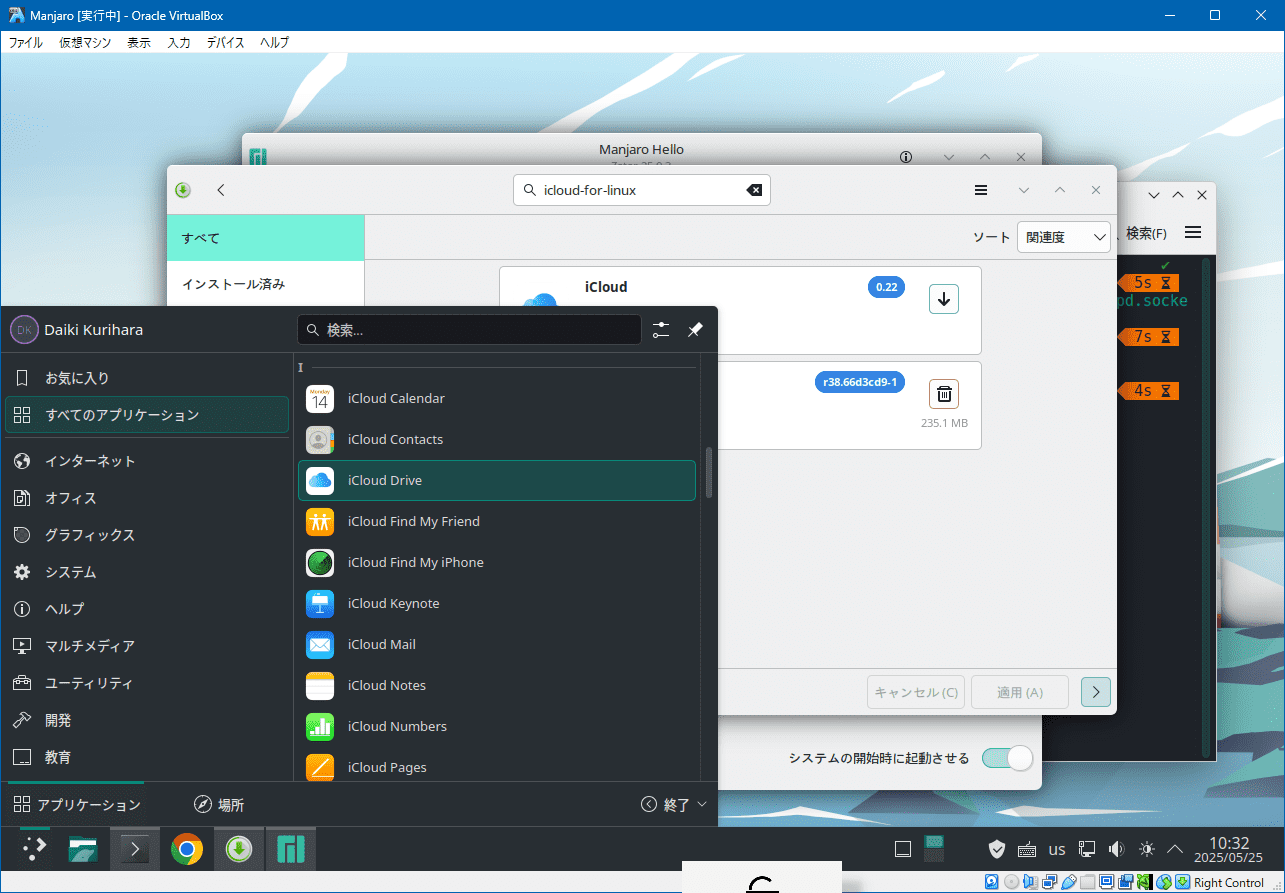
Task: Open インターネット category
Action: [147, 461]
